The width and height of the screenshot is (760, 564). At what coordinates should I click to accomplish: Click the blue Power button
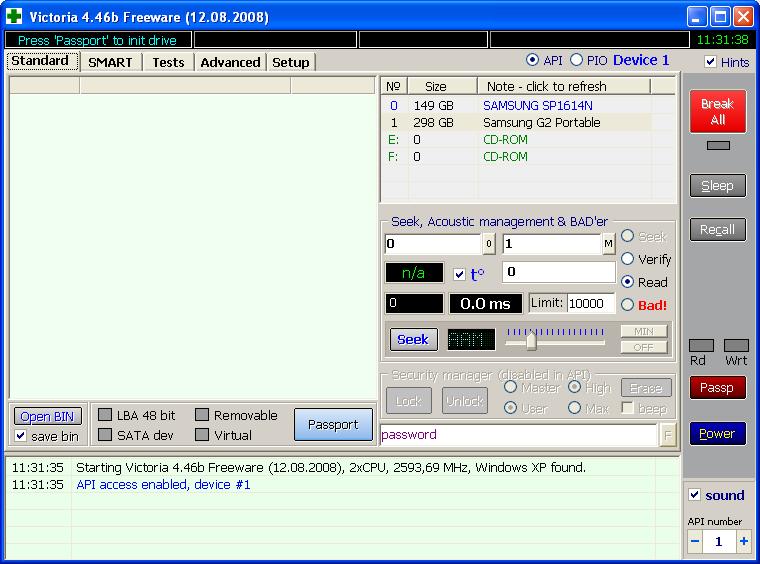pyautogui.click(x=718, y=434)
